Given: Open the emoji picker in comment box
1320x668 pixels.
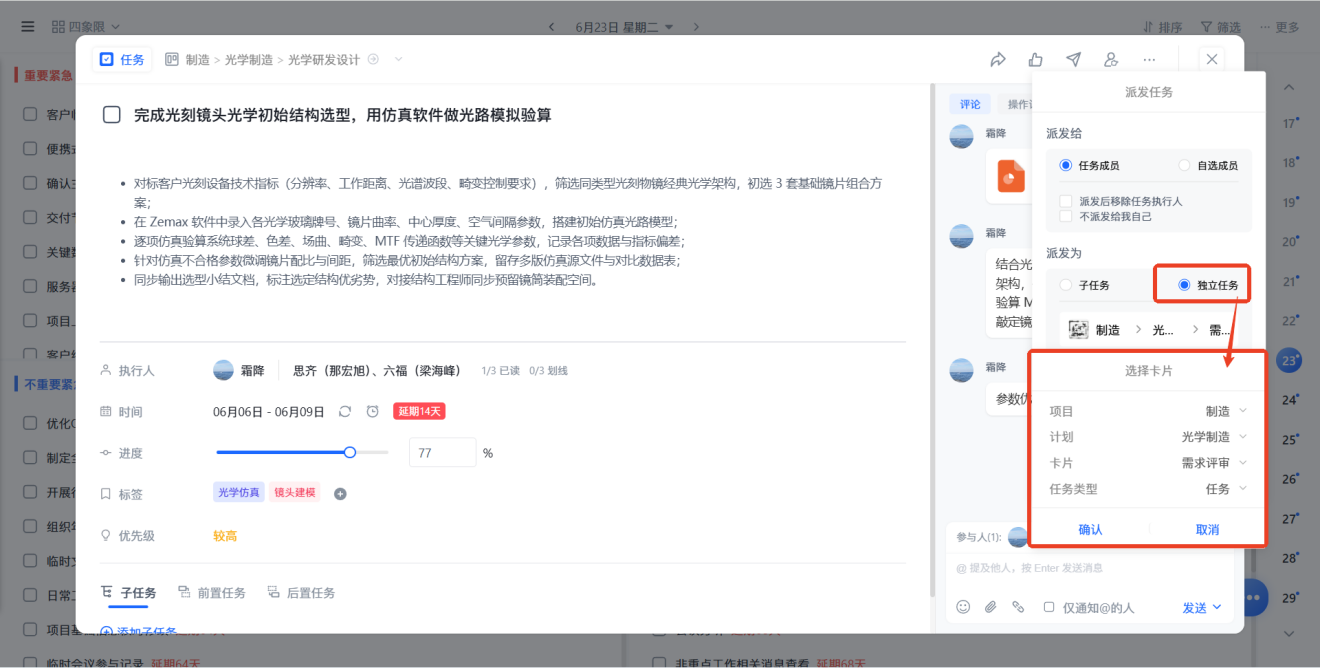Looking at the screenshot, I should pyautogui.click(x=963, y=607).
